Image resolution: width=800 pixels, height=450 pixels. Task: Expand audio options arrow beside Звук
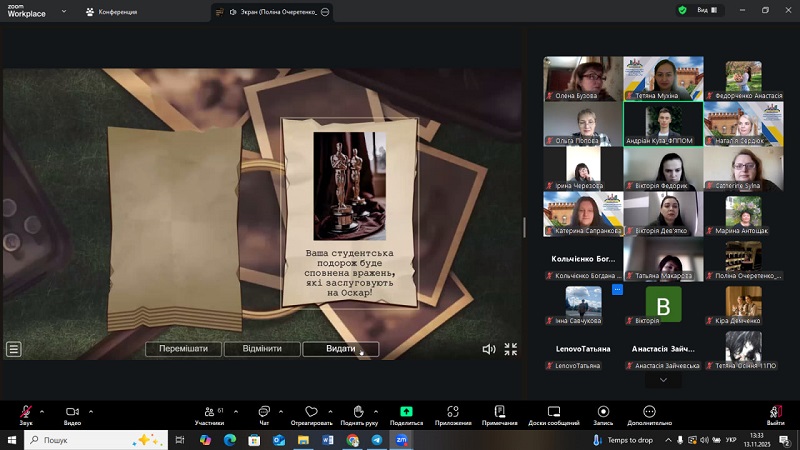pyautogui.click(x=43, y=410)
